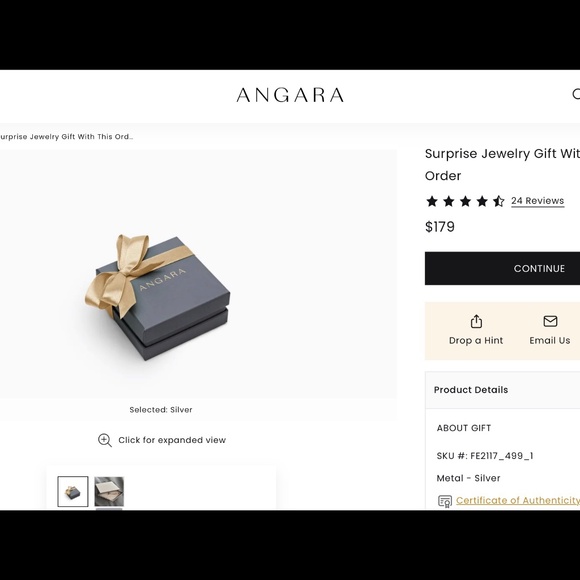Click the large gift box product image
The image size is (580, 580).
click(x=158, y=297)
